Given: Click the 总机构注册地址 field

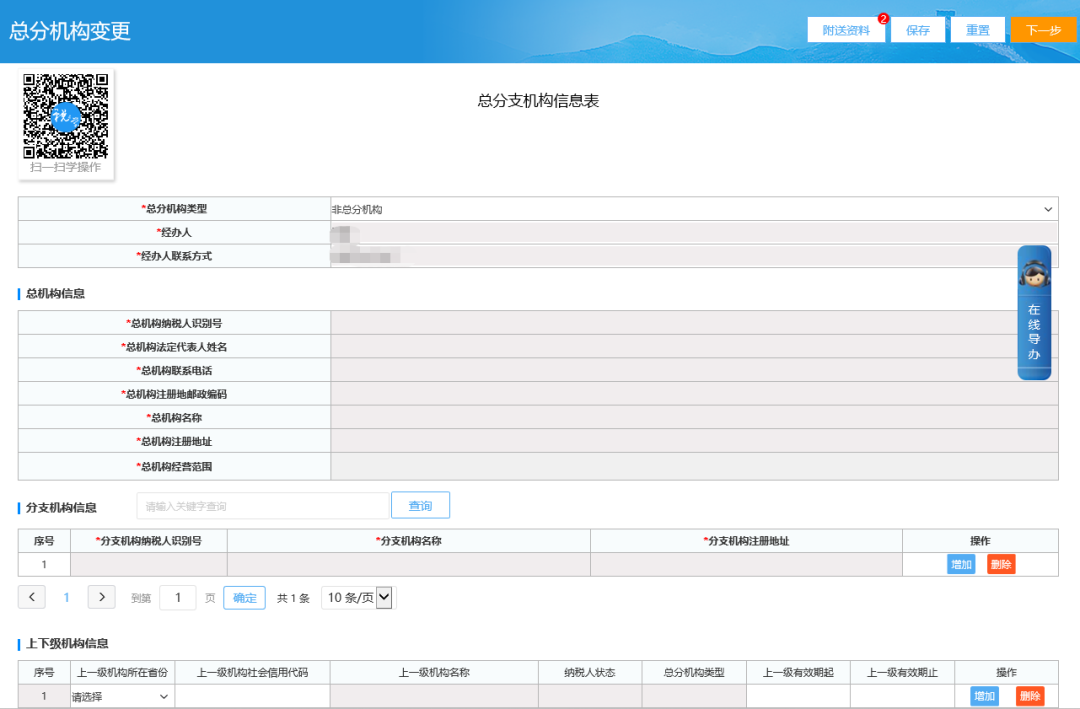Looking at the screenshot, I should [694, 441].
